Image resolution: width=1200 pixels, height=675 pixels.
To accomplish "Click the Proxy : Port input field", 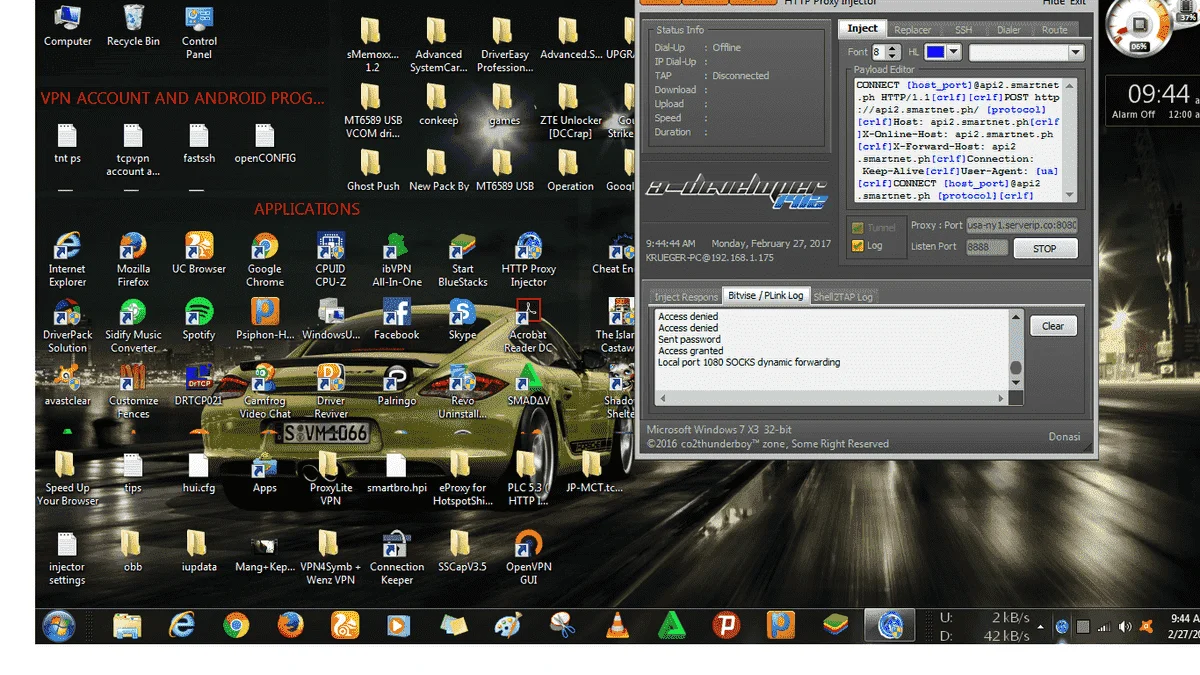I will coord(1022,226).
